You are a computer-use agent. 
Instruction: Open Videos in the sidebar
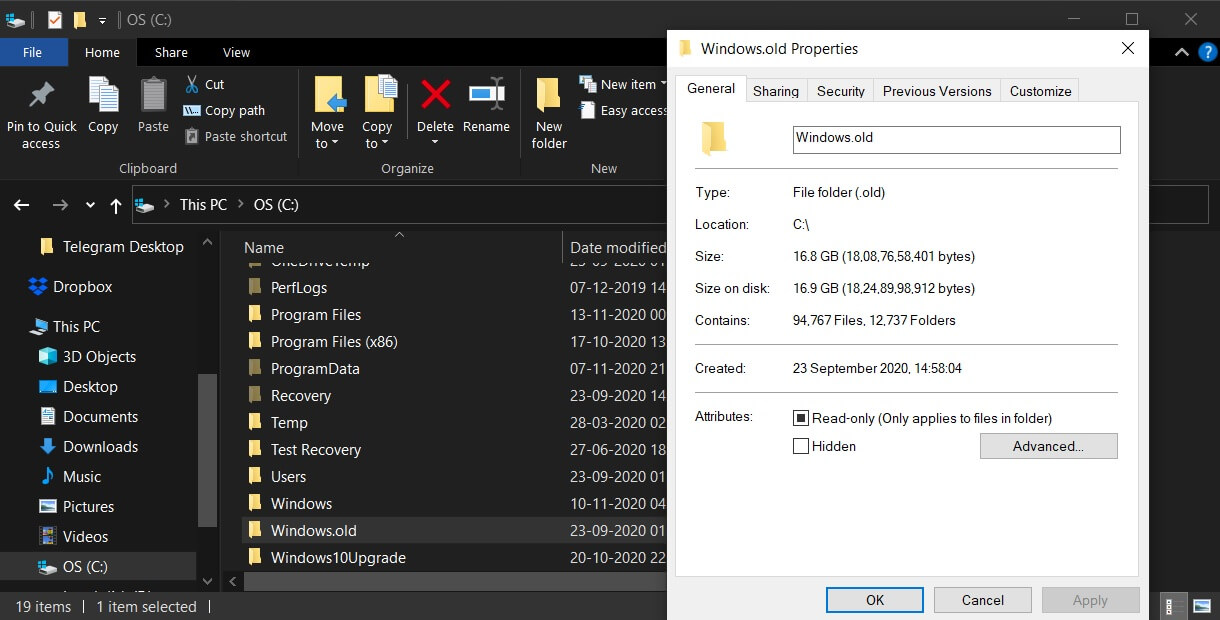[85, 536]
